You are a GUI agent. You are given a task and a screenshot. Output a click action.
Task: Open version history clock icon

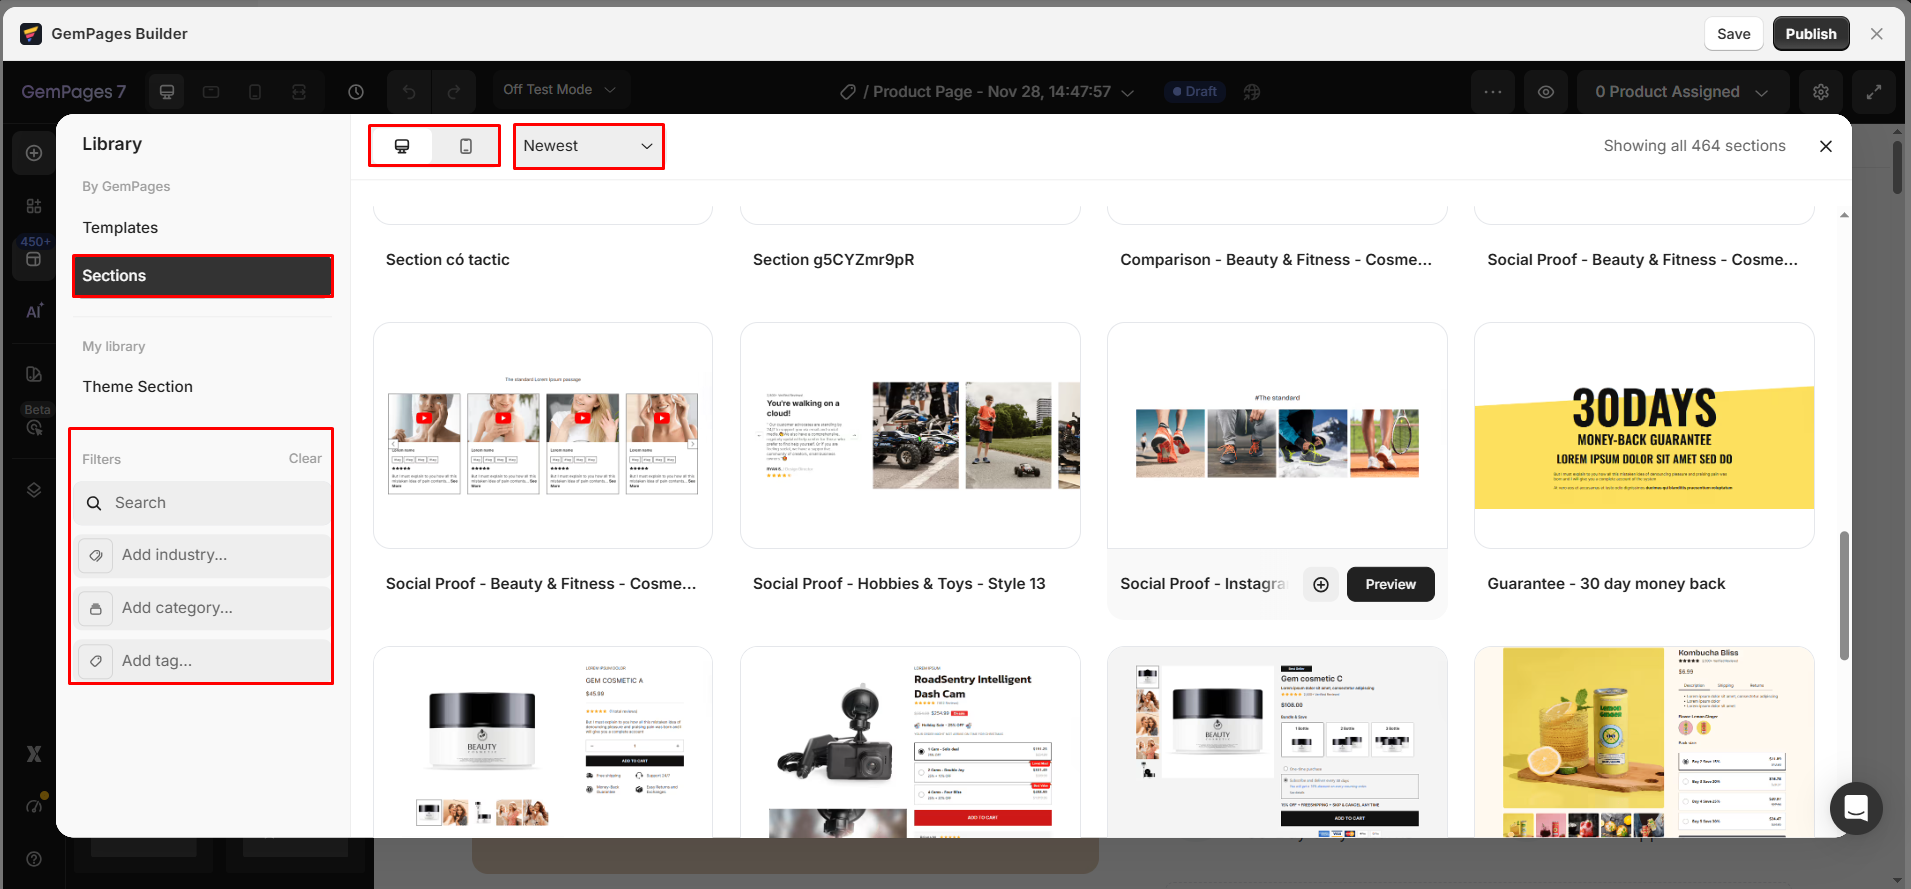[356, 92]
